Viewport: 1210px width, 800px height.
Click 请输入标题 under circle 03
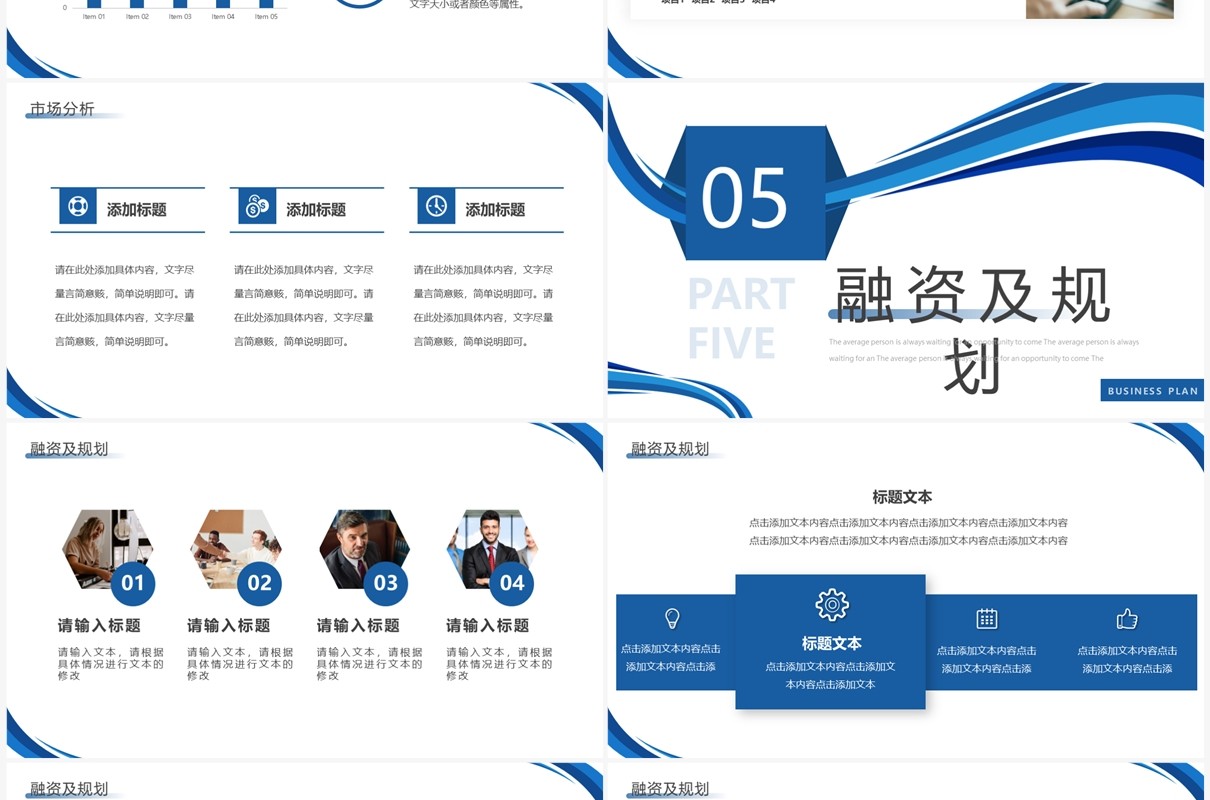click(358, 626)
